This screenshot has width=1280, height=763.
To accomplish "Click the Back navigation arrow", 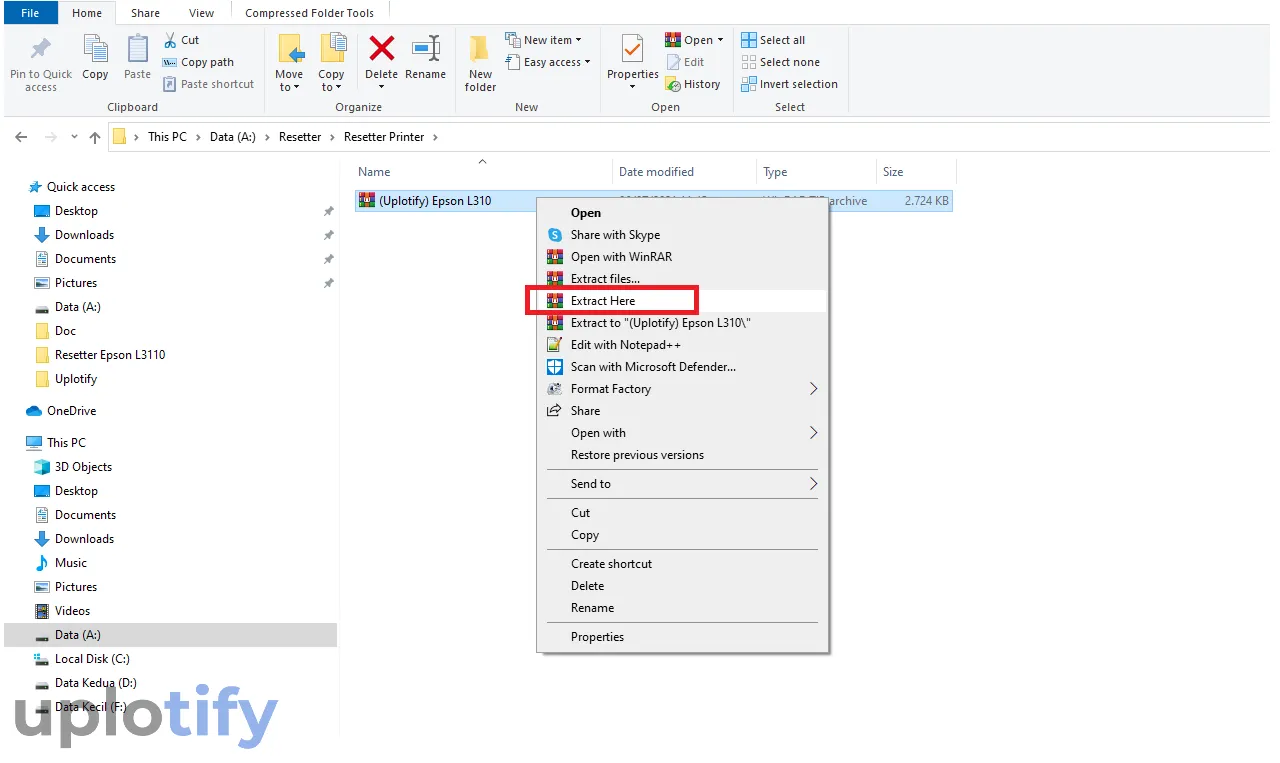I will pos(21,137).
